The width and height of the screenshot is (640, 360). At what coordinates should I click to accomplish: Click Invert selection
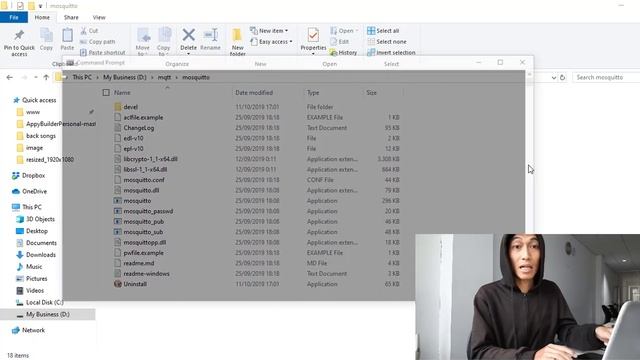[391, 53]
